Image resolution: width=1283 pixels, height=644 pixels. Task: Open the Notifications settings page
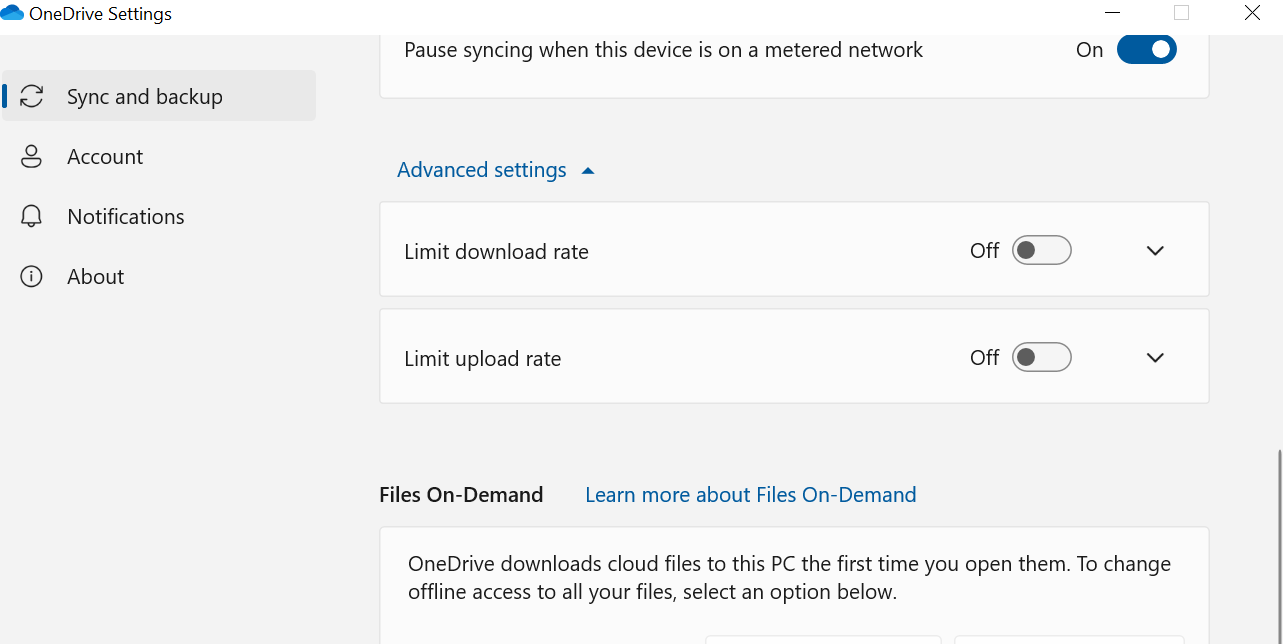125,216
